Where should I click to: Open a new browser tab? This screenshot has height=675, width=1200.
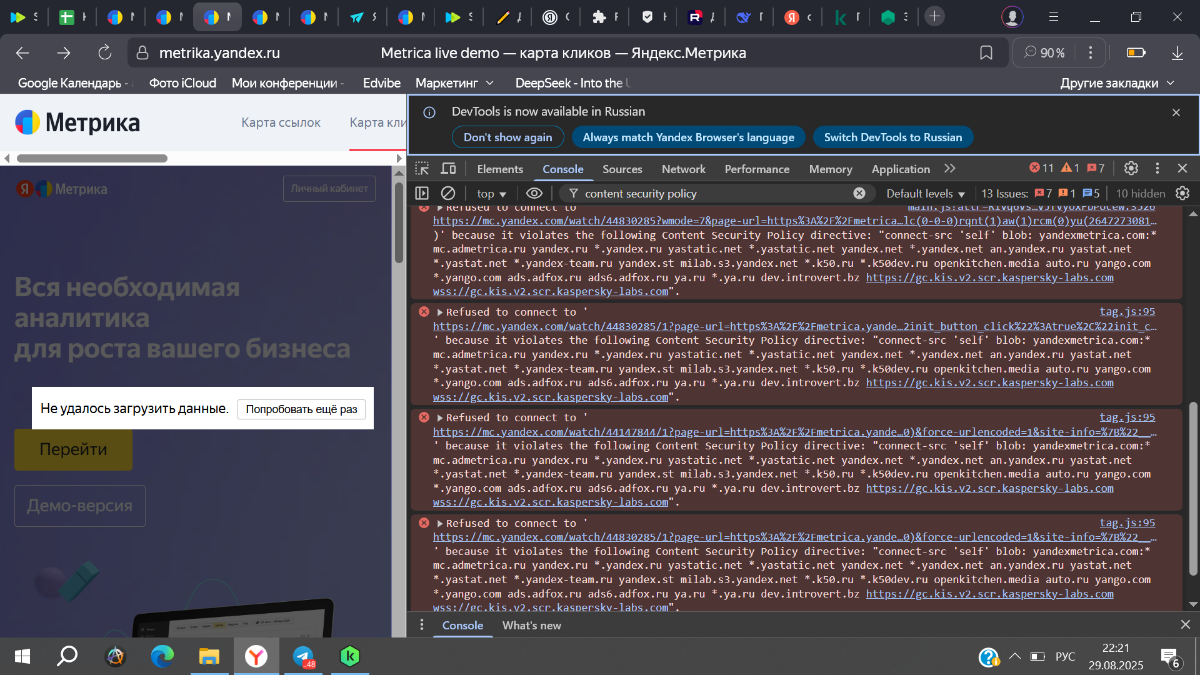[x=934, y=16]
